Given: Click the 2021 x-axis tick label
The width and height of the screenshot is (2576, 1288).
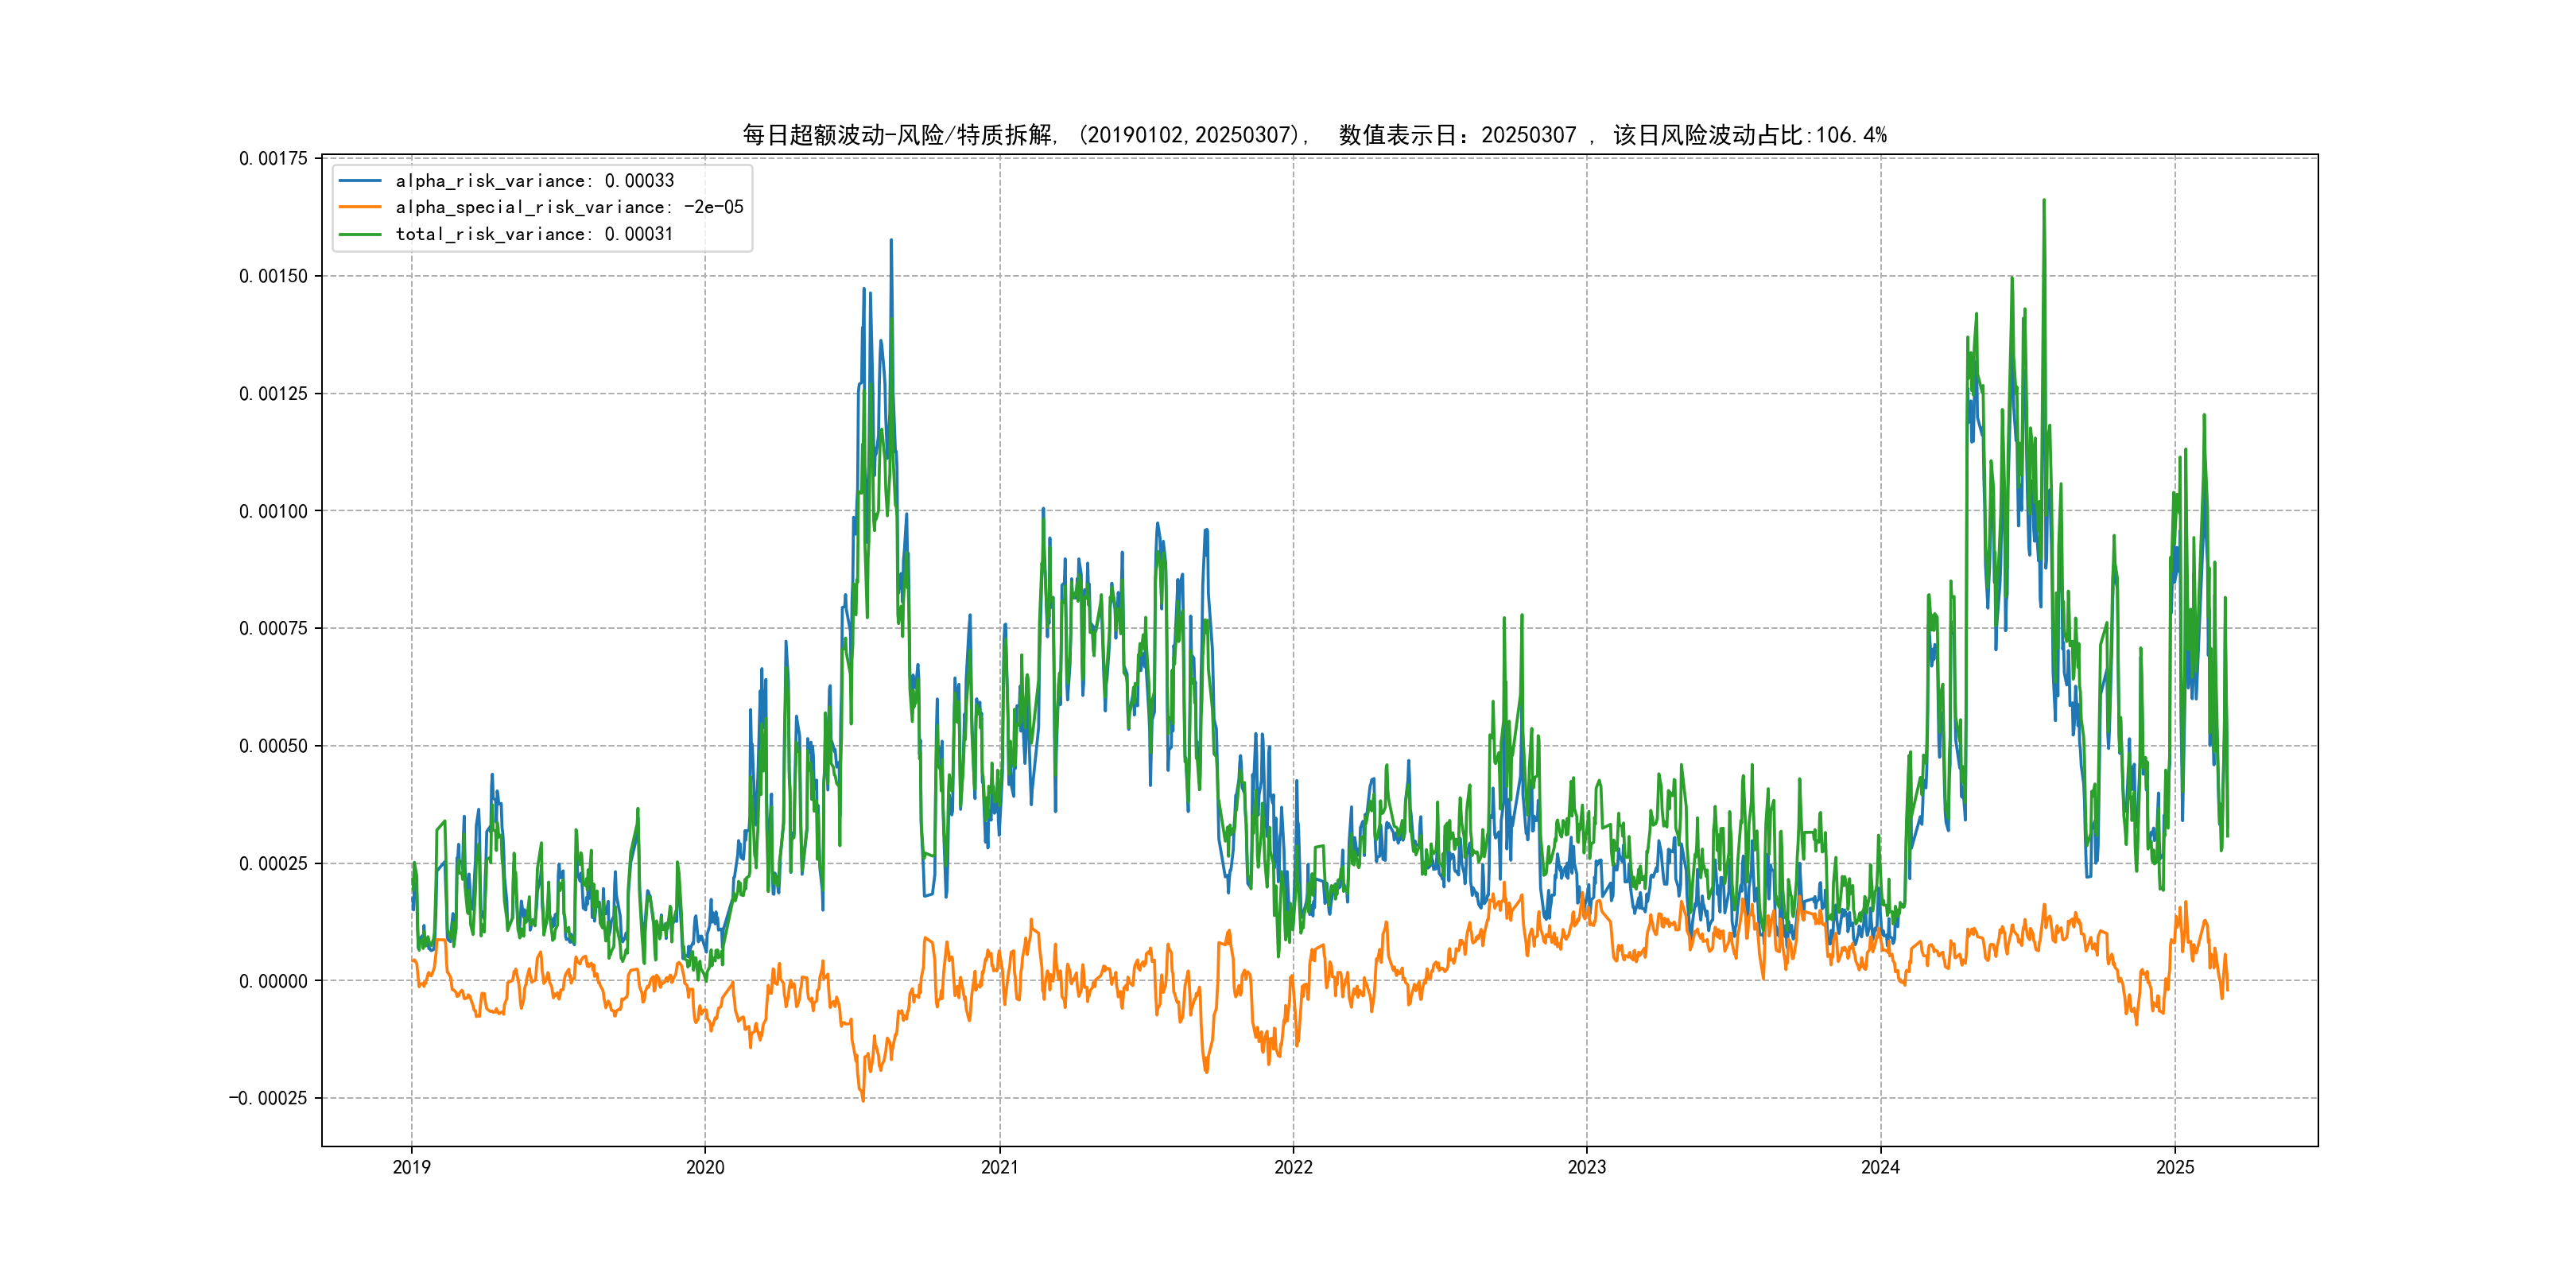Looking at the screenshot, I should [x=999, y=1167].
